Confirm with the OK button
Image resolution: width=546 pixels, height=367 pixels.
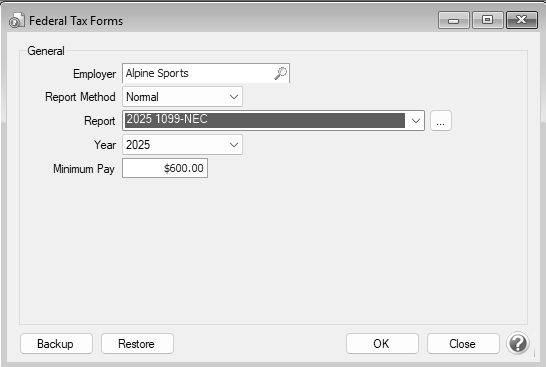point(382,344)
